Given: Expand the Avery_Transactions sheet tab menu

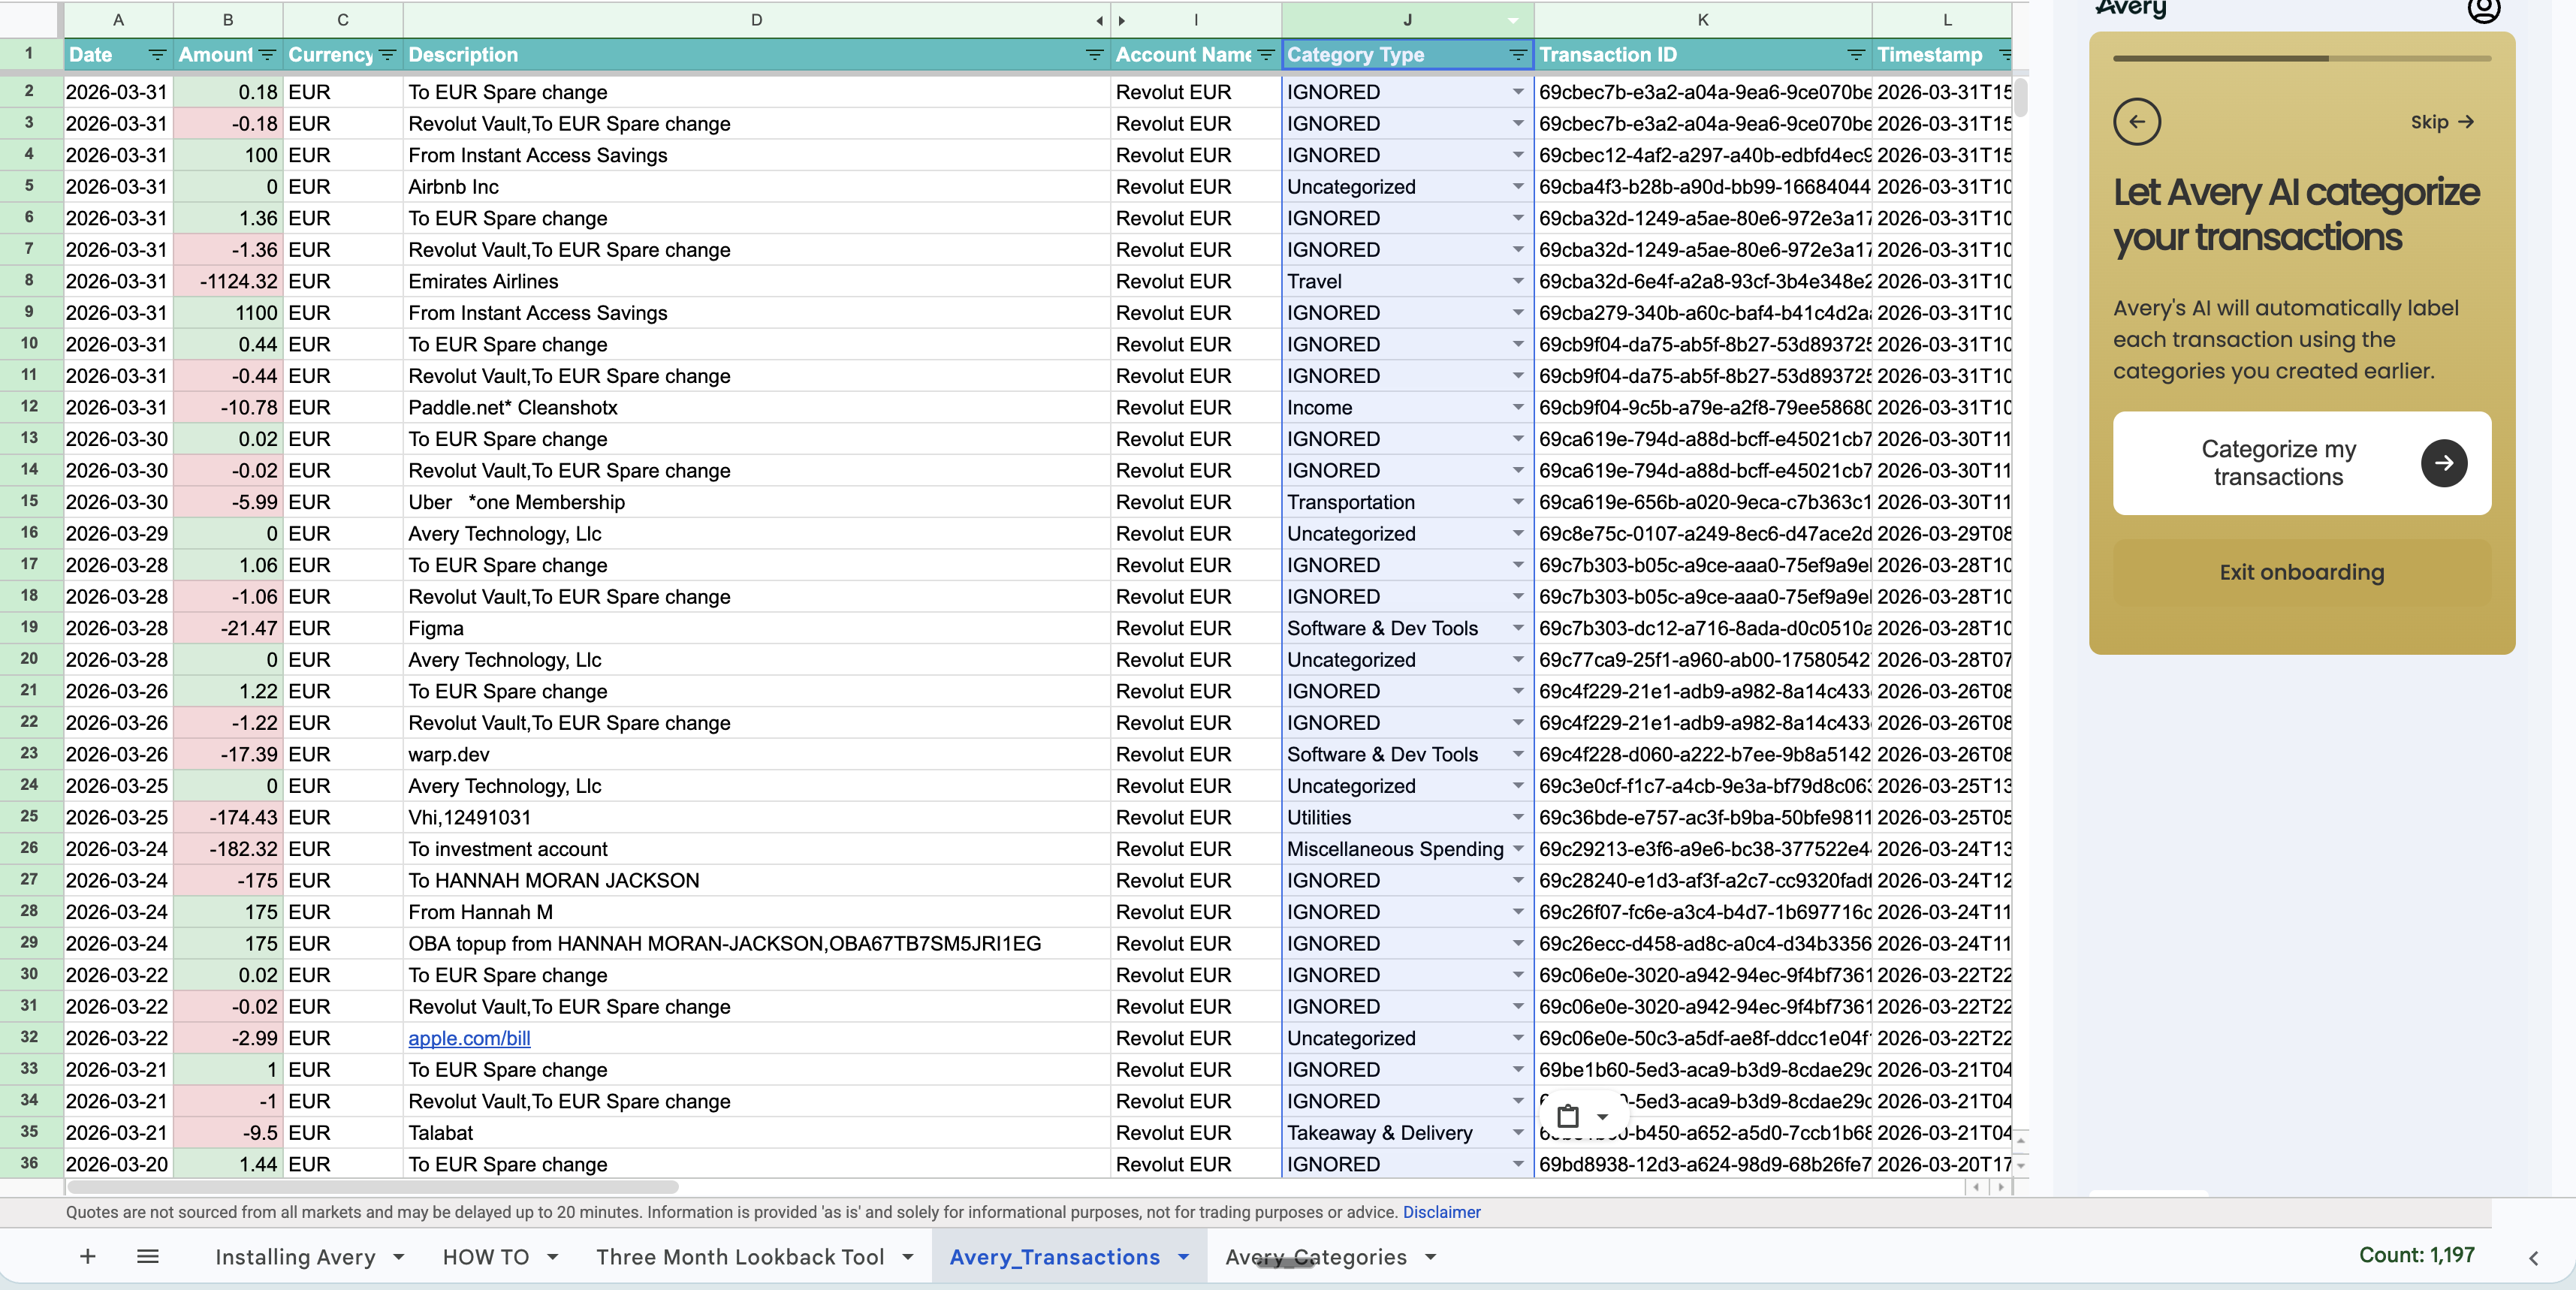Looking at the screenshot, I should tap(1183, 1257).
